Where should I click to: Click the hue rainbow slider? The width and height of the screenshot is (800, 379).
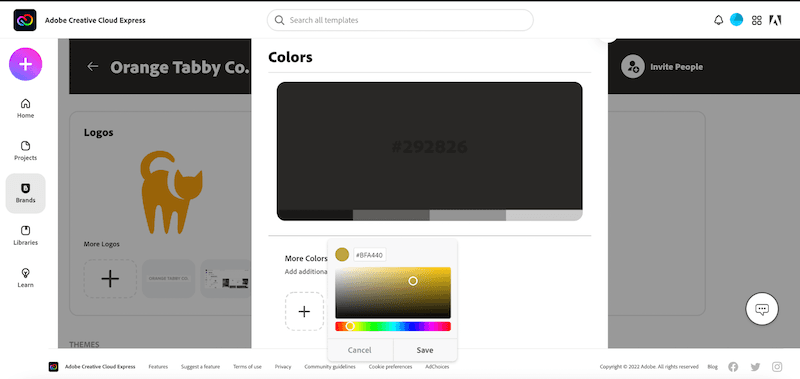click(393, 326)
